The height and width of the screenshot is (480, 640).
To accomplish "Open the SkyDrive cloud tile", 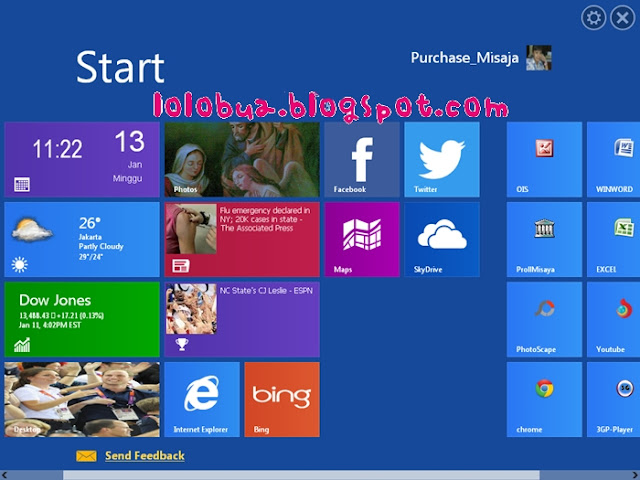I will tap(442, 240).
